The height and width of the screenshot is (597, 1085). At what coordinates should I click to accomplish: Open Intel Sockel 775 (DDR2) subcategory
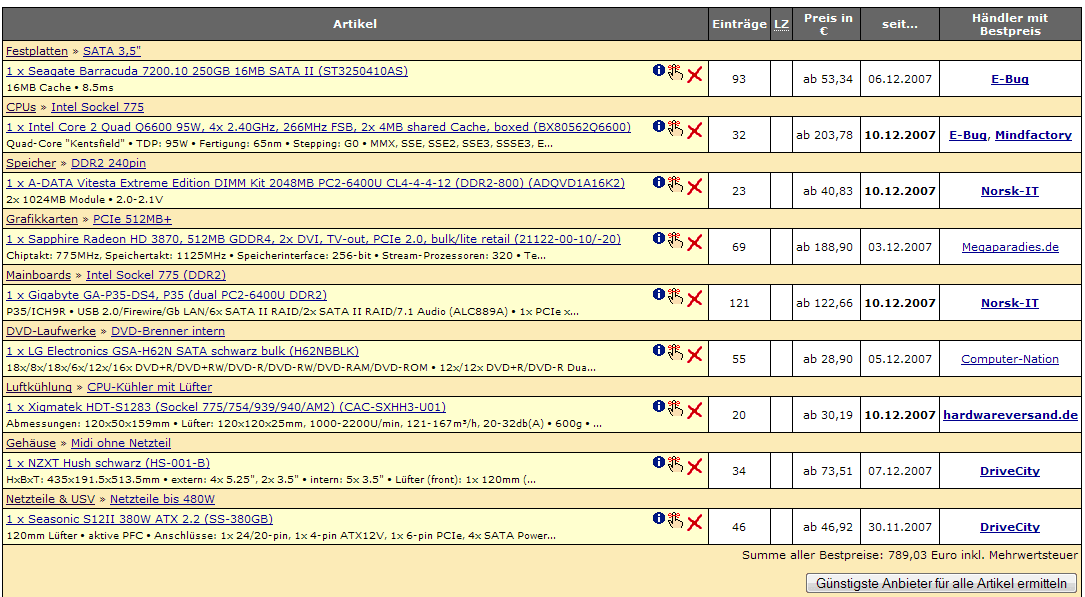click(156, 275)
